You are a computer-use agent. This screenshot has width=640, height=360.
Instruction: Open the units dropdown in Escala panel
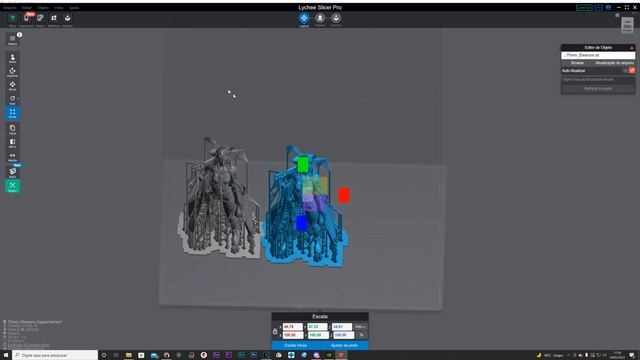tap(360, 327)
